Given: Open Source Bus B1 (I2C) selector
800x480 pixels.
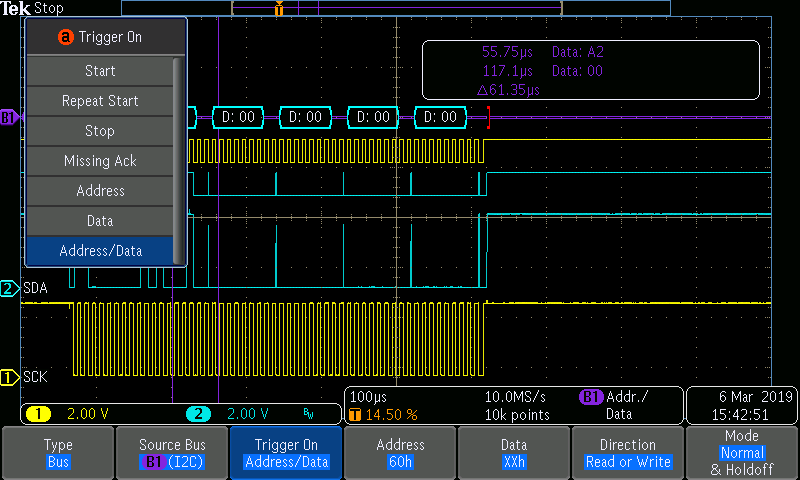Looking at the screenshot, I should point(172,453).
